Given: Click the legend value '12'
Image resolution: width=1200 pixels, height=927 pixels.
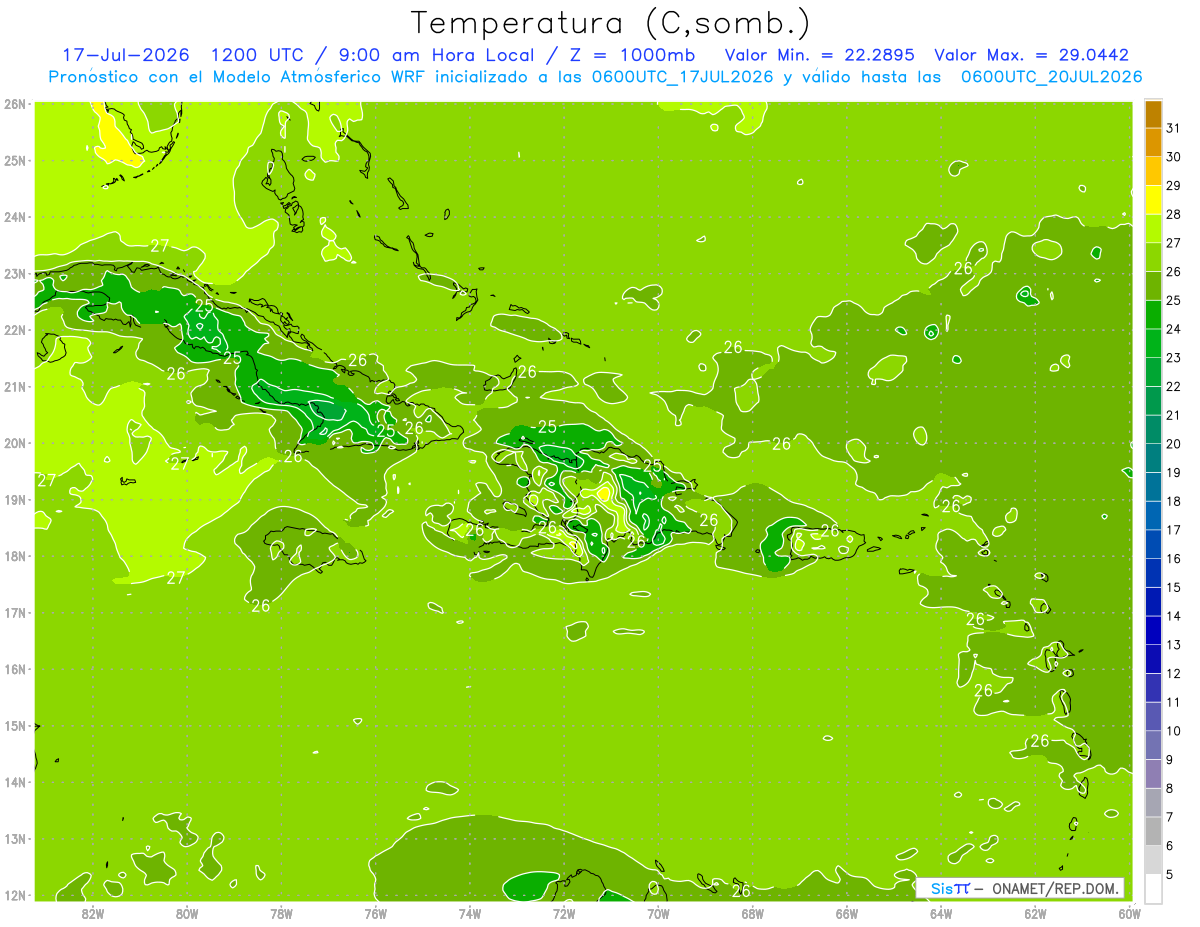Looking at the screenshot, I should point(1173,674).
